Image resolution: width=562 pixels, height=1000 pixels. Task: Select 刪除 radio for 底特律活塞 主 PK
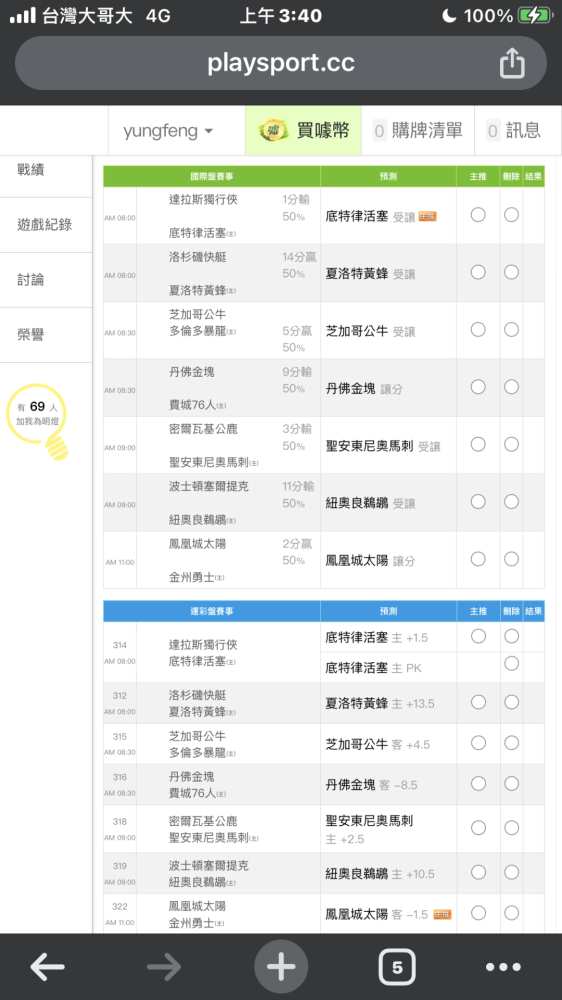click(x=511, y=663)
